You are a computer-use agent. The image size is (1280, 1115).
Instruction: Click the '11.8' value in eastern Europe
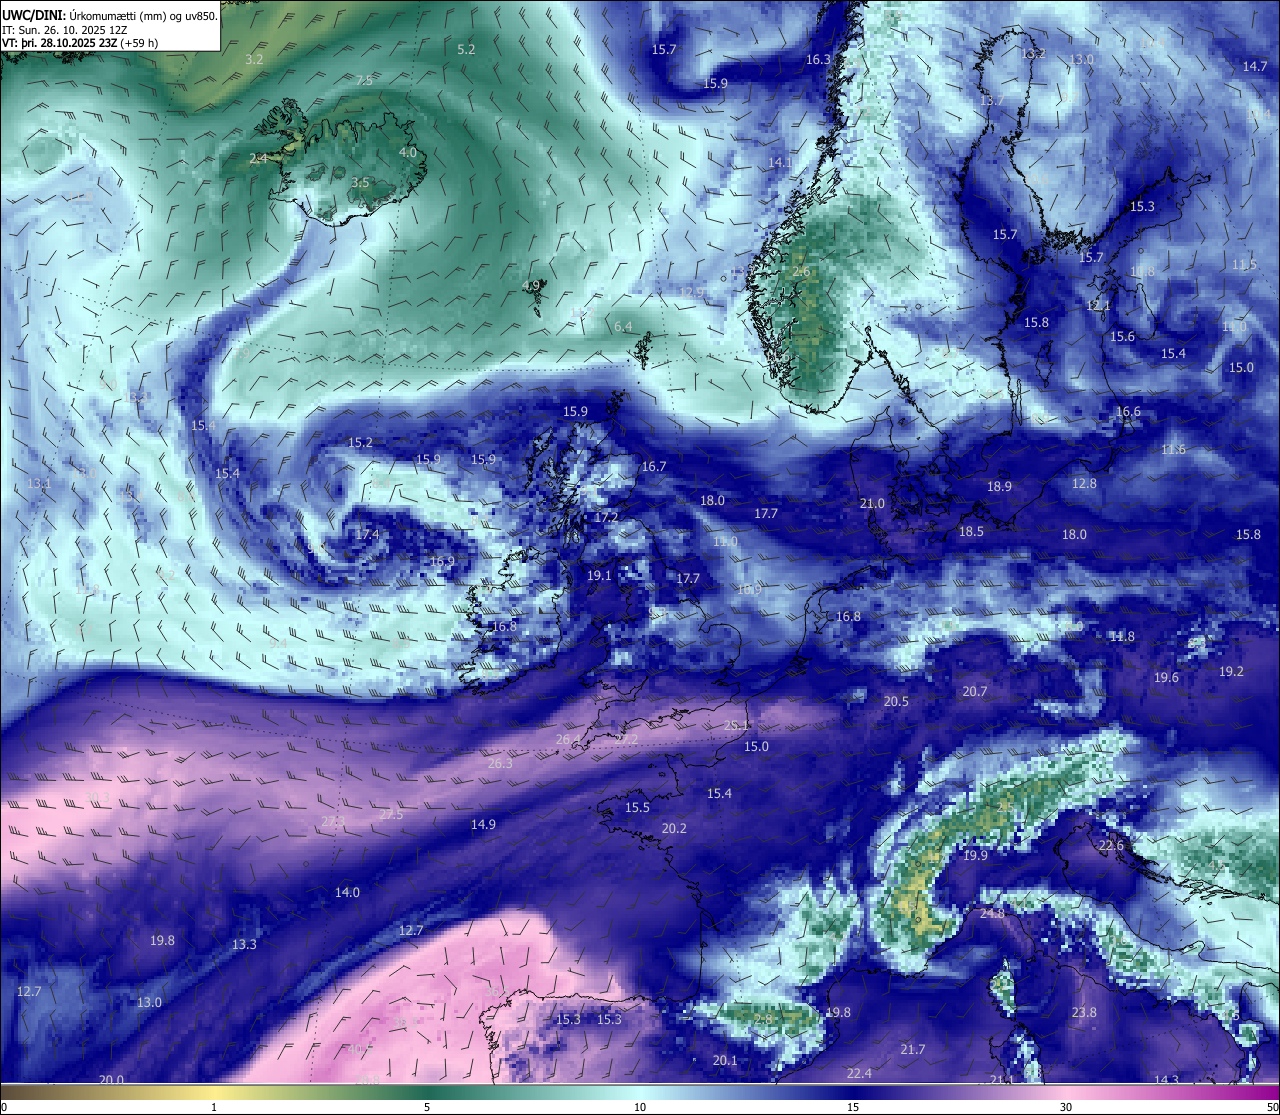click(x=1122, y=637)
